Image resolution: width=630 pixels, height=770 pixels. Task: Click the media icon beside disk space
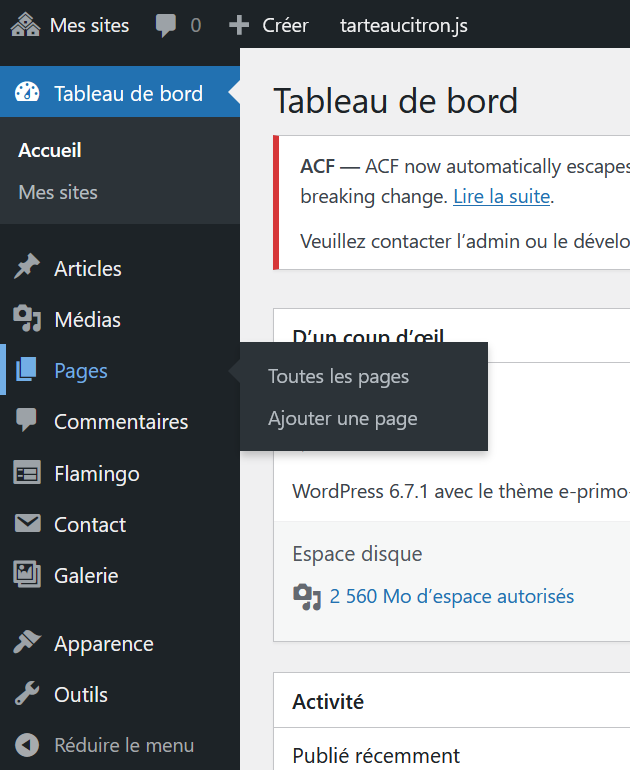pyautogui.click(x=307, y=597)
